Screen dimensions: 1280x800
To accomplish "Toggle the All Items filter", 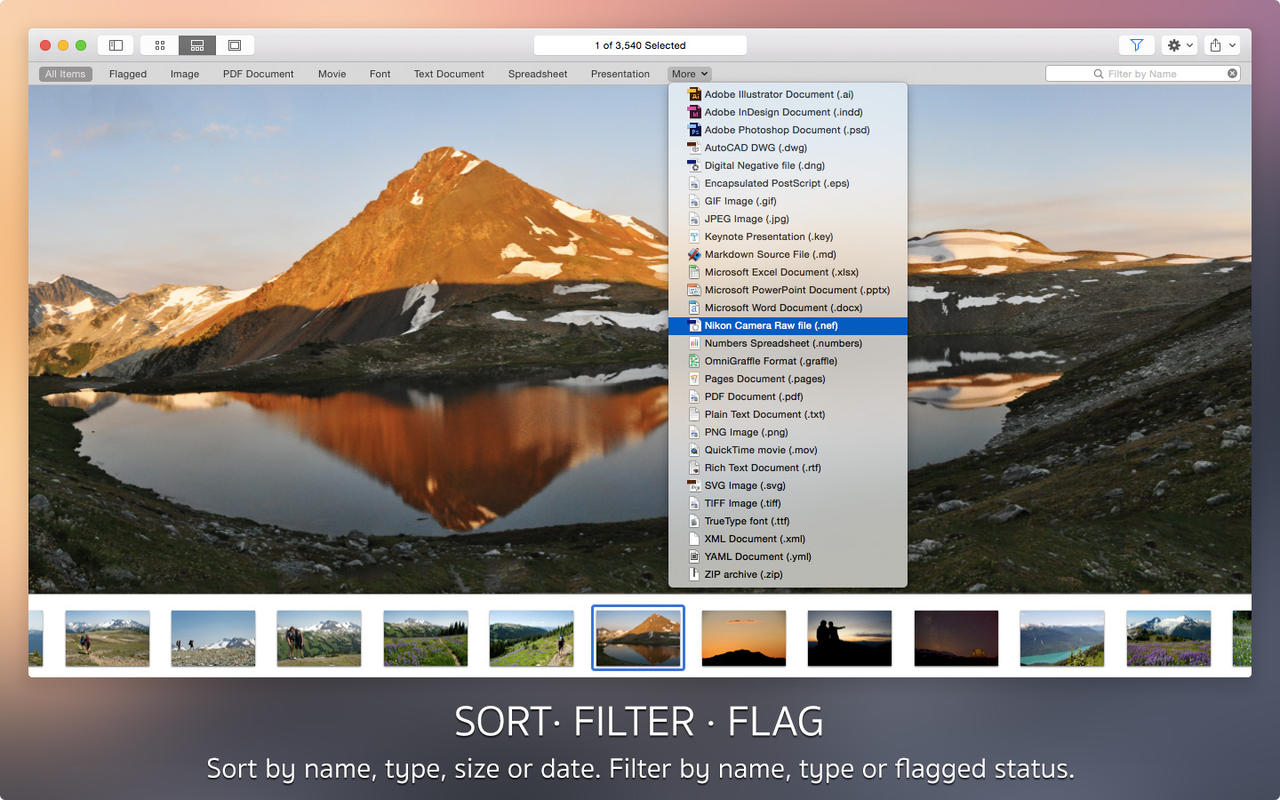I will pyautogui.click(x=65, y=73).
